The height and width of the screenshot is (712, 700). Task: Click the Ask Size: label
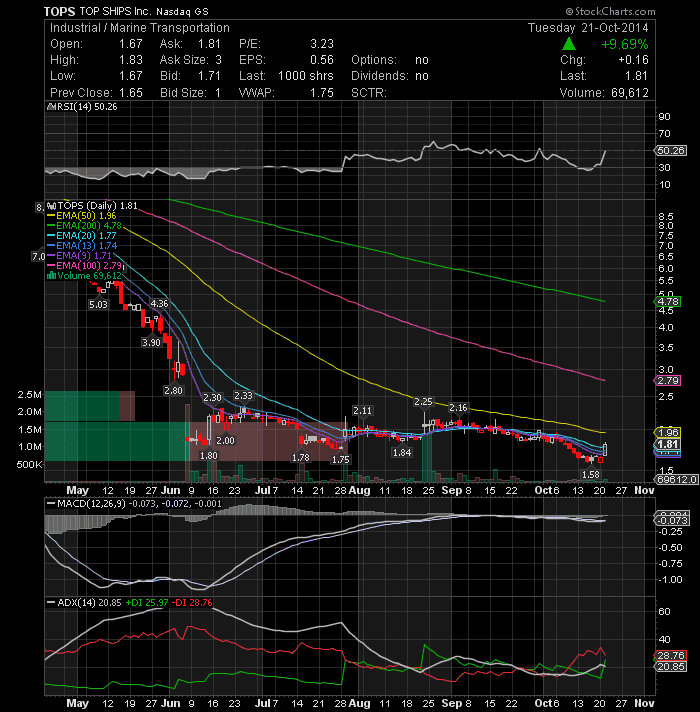pos(184,60)
